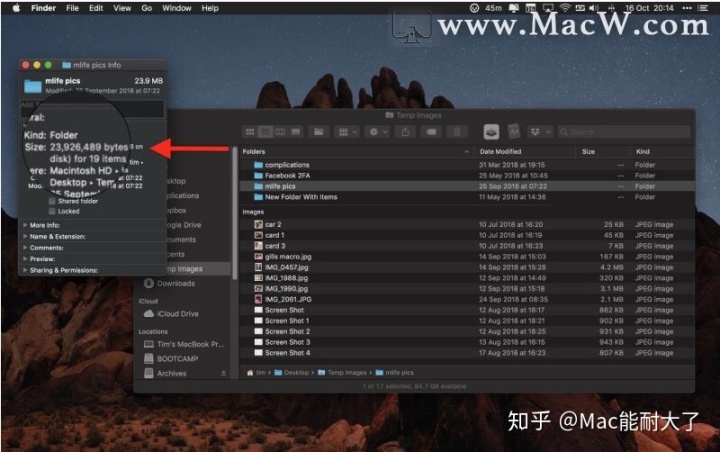
Task: Sort by Size column header
Action: pyautogui.click(x=602, y=151)
